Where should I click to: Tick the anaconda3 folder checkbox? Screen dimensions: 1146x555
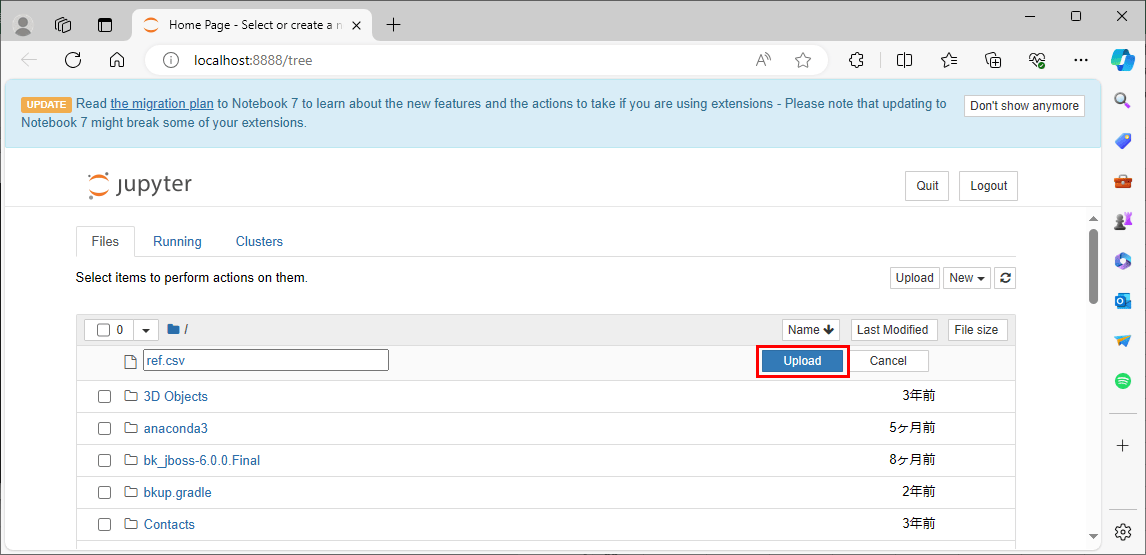104,429
